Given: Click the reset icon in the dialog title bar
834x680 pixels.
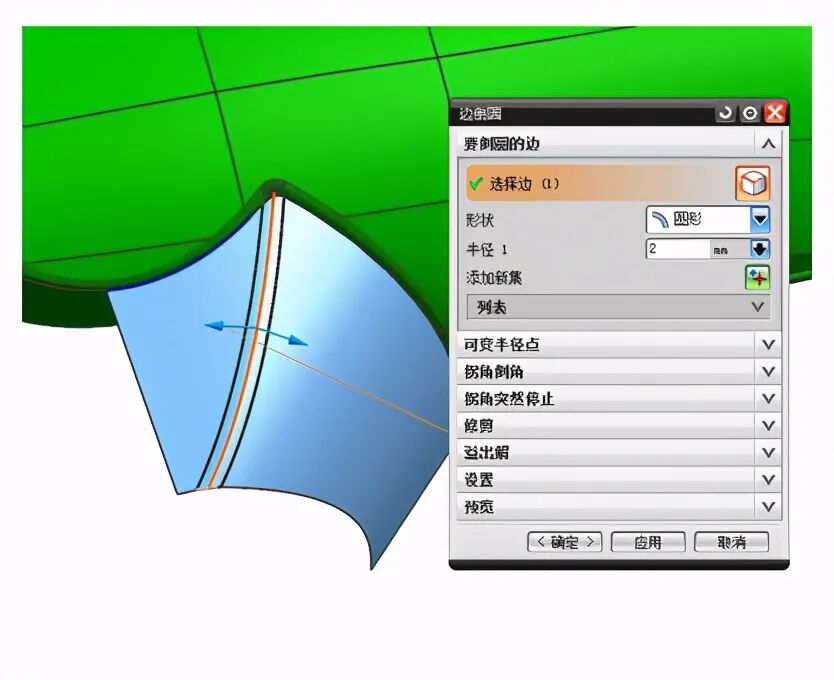Looking at the screenshot, I should [725, 112].
